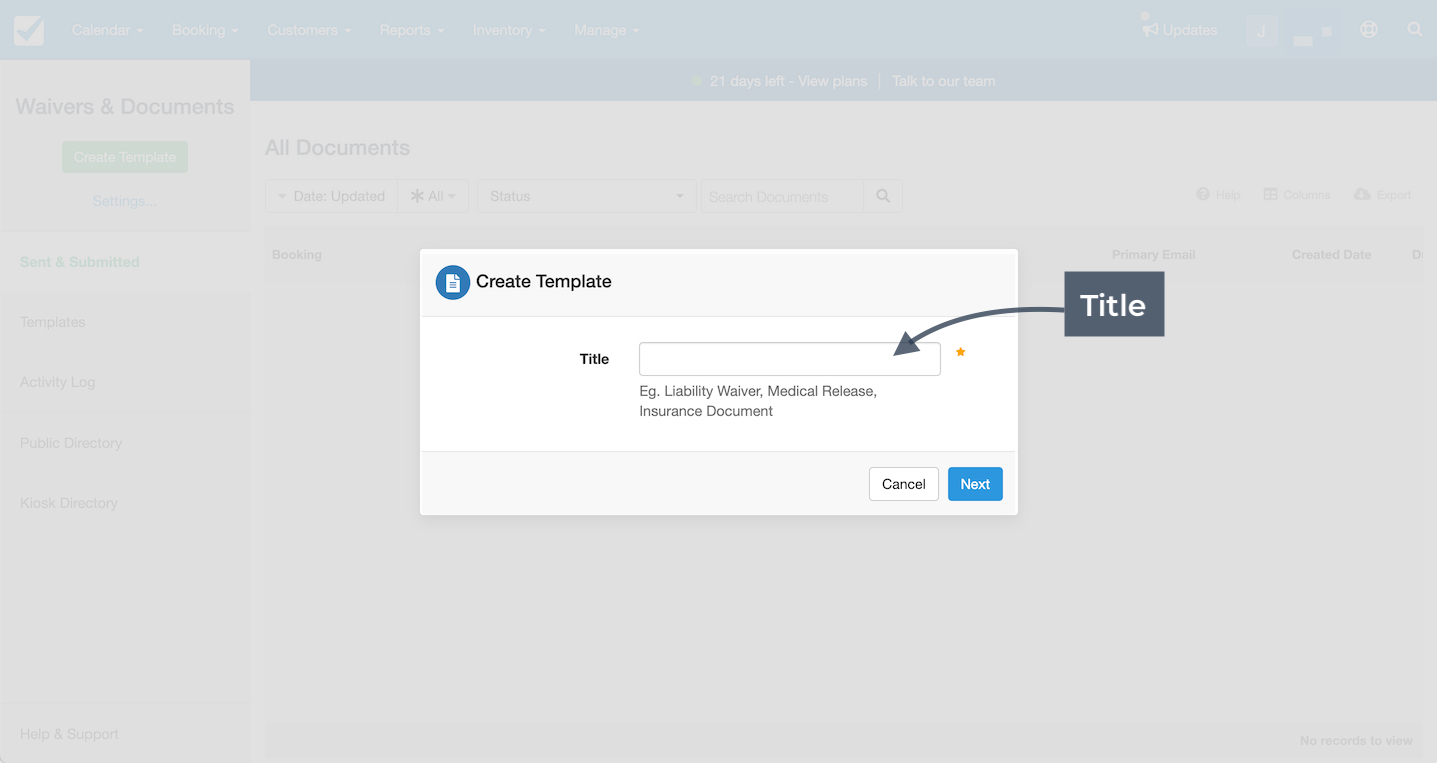The width and height of the screenshot is (1437, 763).
Task: Open the Customers menu
Action: 309,30
